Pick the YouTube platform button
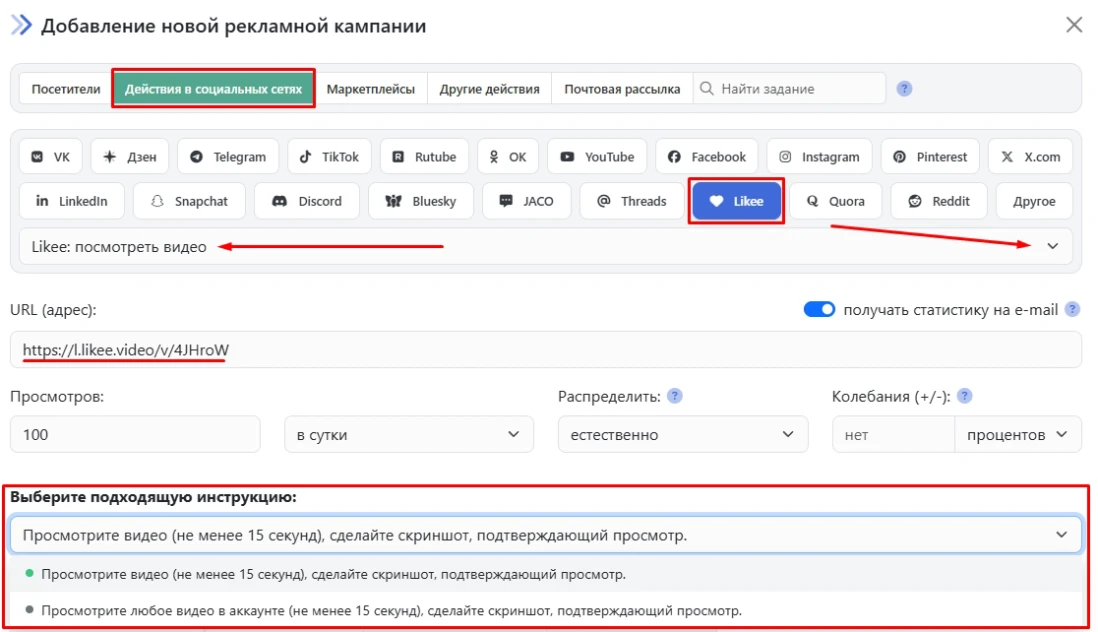Screen dimensions: 1098x632 pyautogui.click(x=597, y=157)
